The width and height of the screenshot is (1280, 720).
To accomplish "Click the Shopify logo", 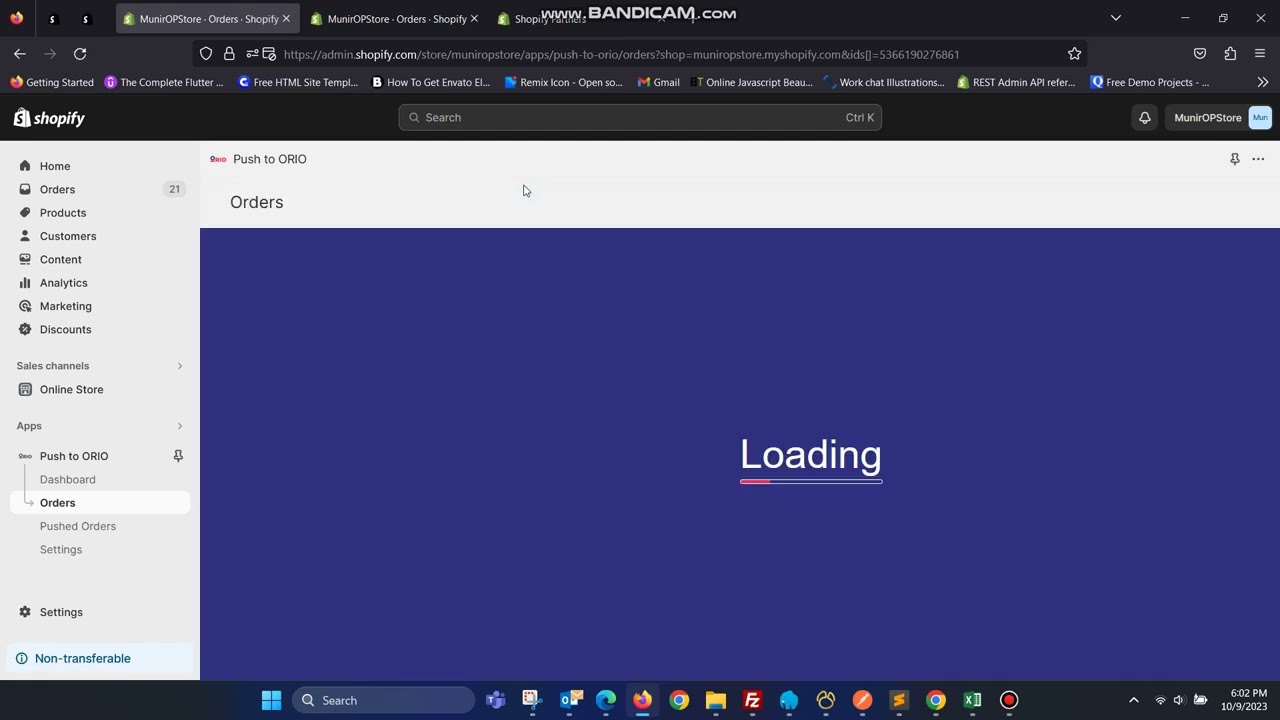I will (x=49, y=118).
